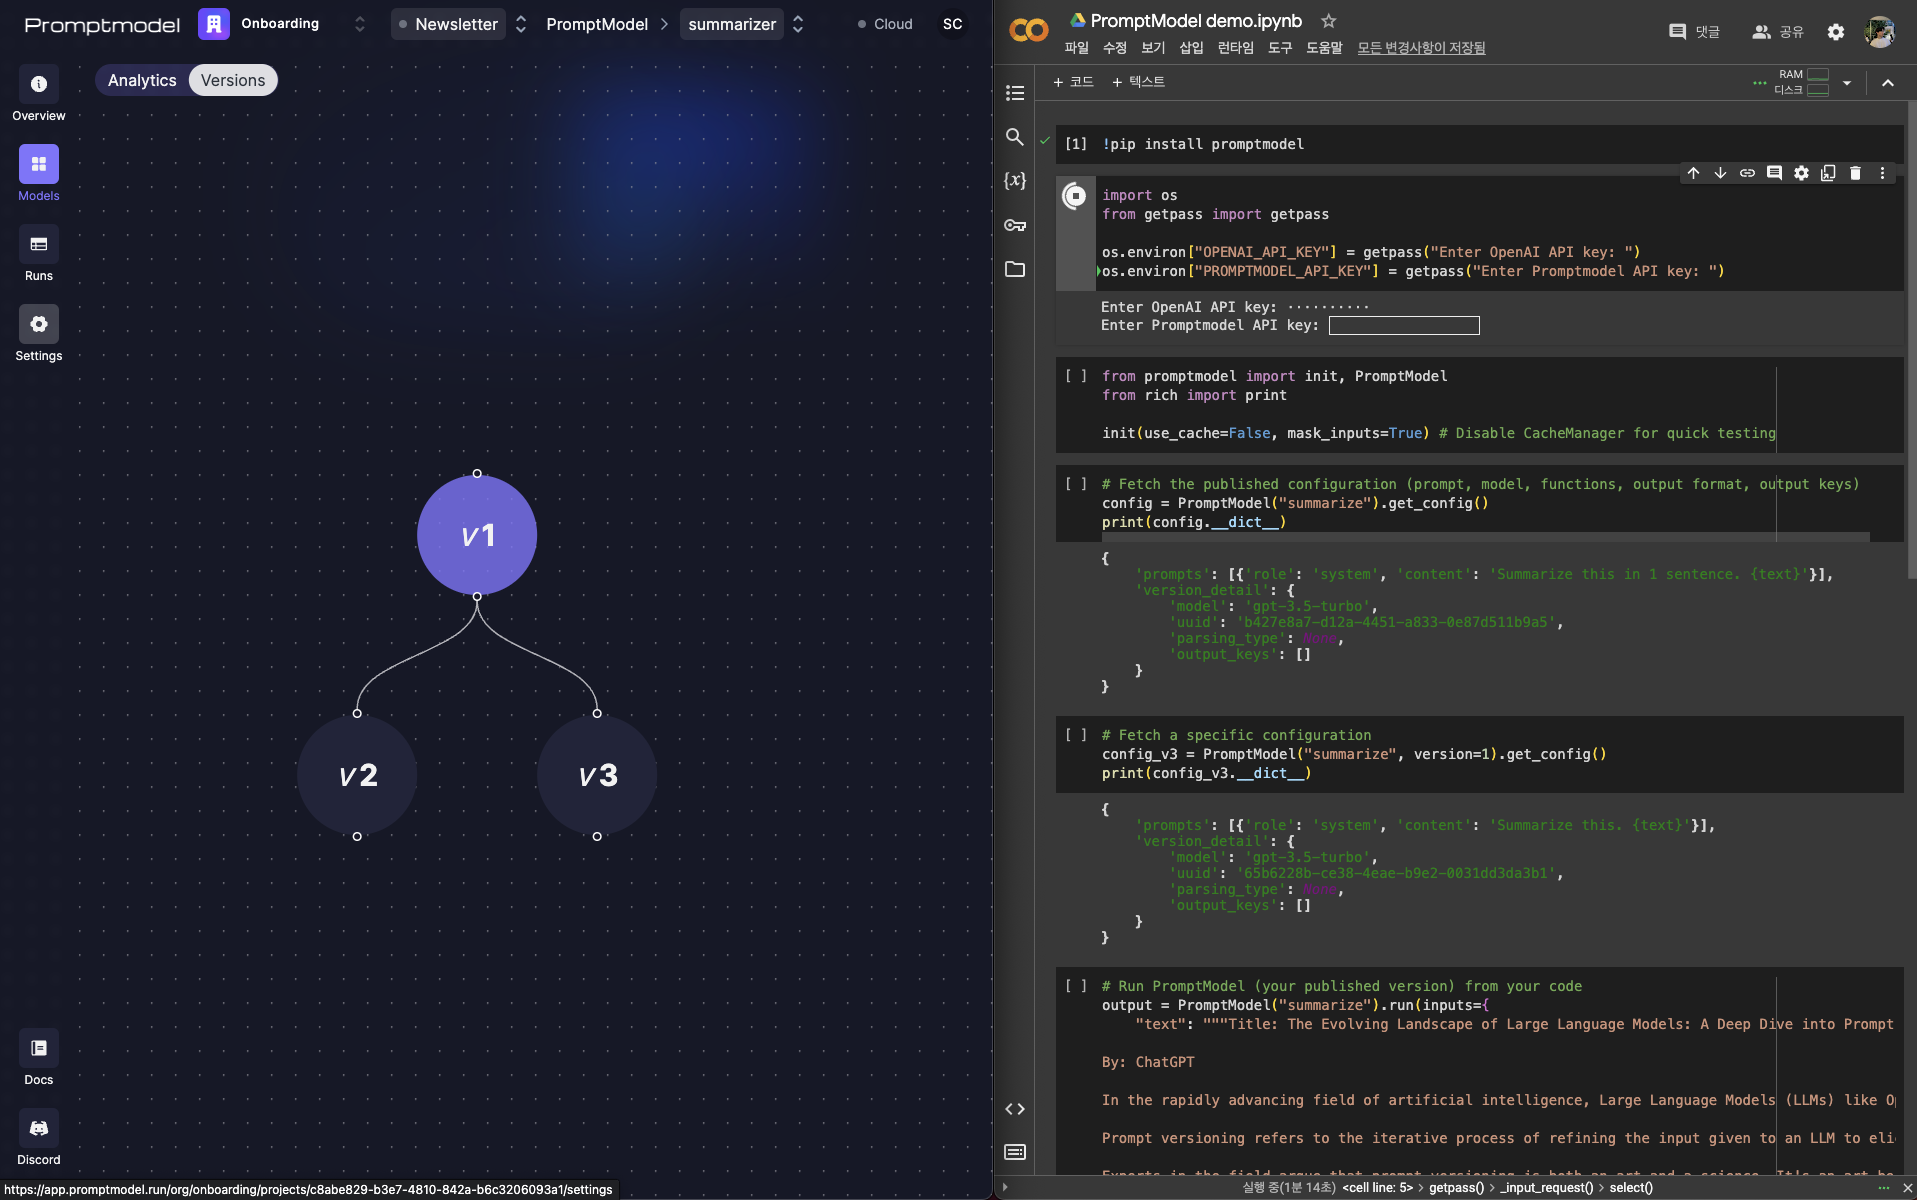Open Promptmodel Settings gear
This screenshot has width=1917, height=1200.
(x=38, y=325)
